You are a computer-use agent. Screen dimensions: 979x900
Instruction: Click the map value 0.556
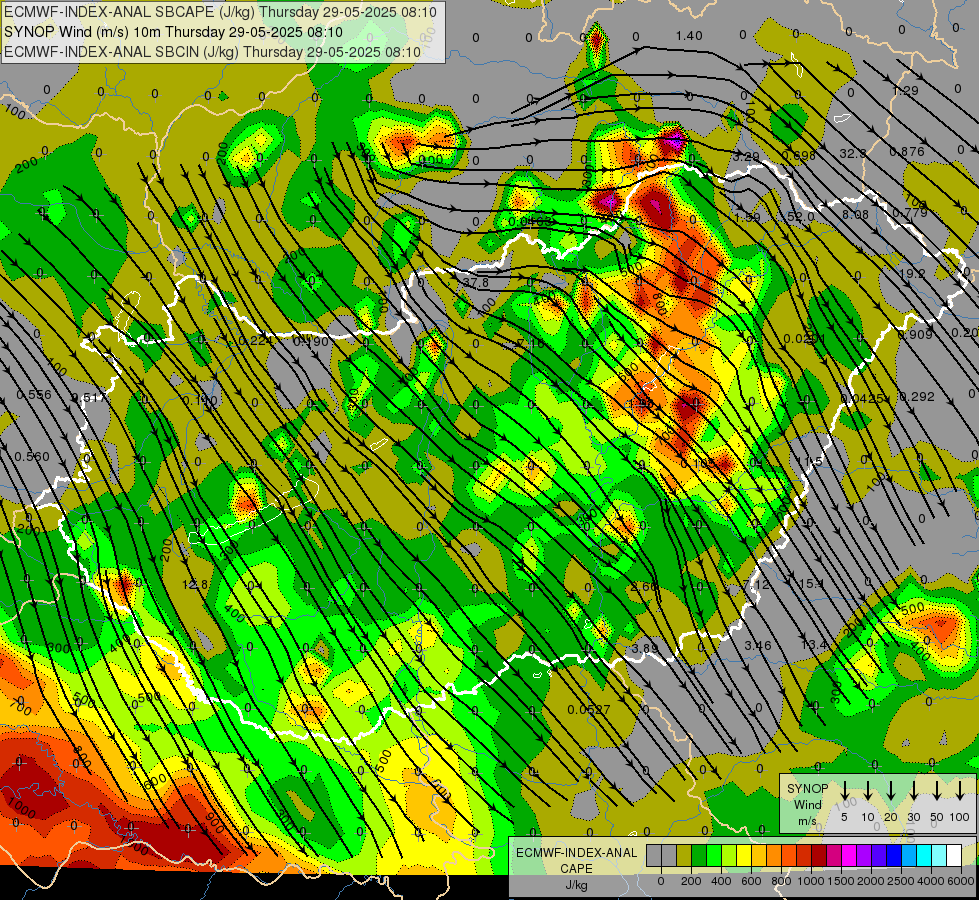34,394
